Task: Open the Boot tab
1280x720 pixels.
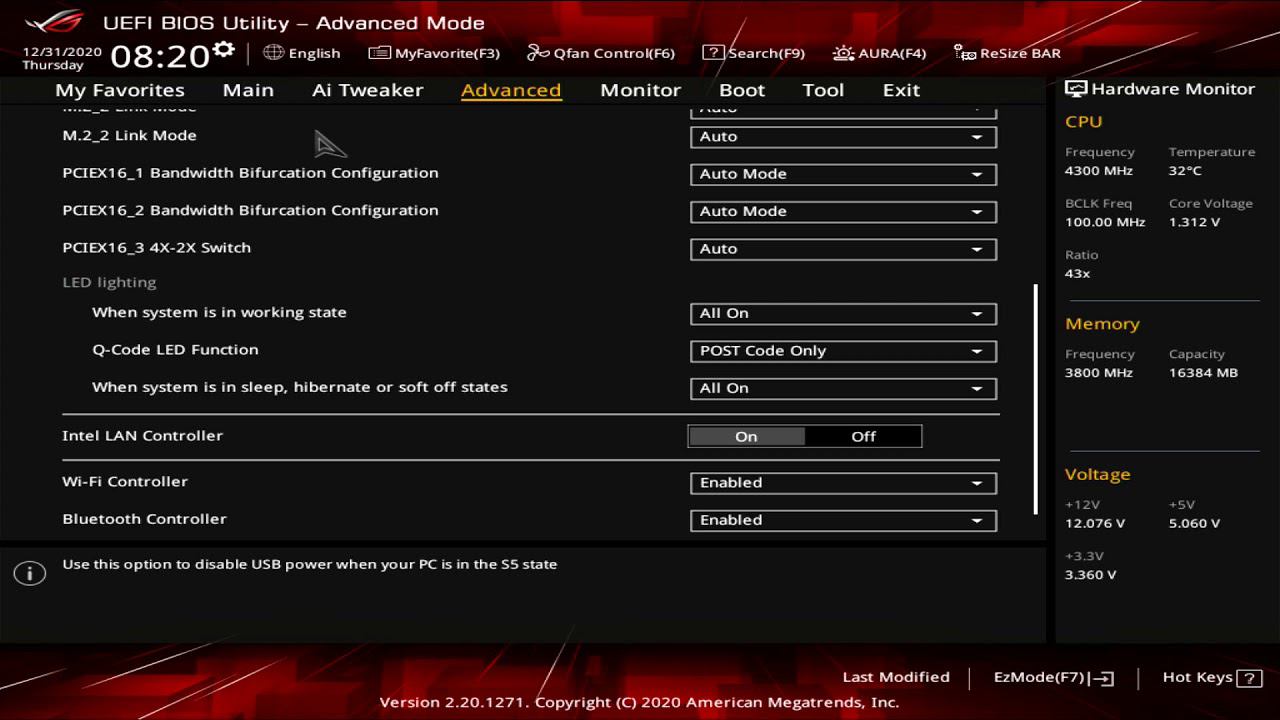Action: [742, 90]
